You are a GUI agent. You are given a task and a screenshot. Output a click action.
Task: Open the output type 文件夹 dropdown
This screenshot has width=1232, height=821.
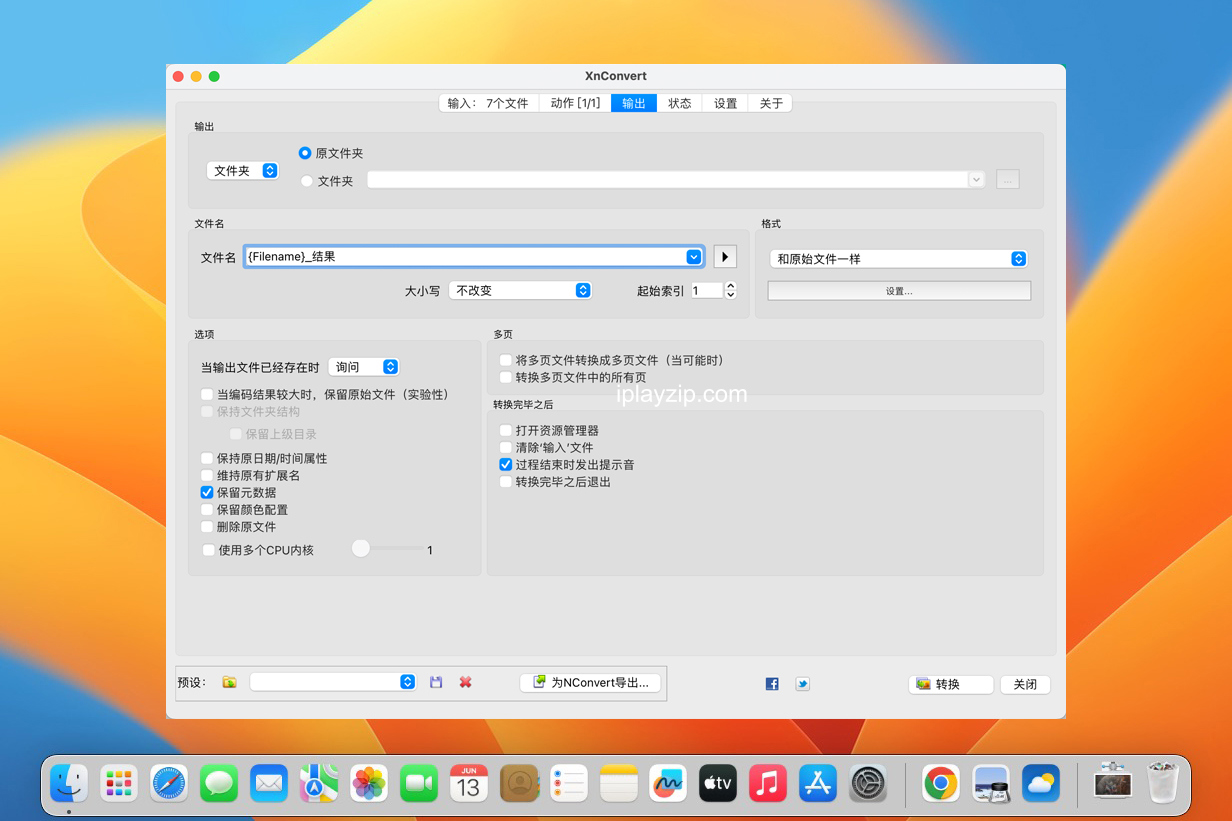242,171
